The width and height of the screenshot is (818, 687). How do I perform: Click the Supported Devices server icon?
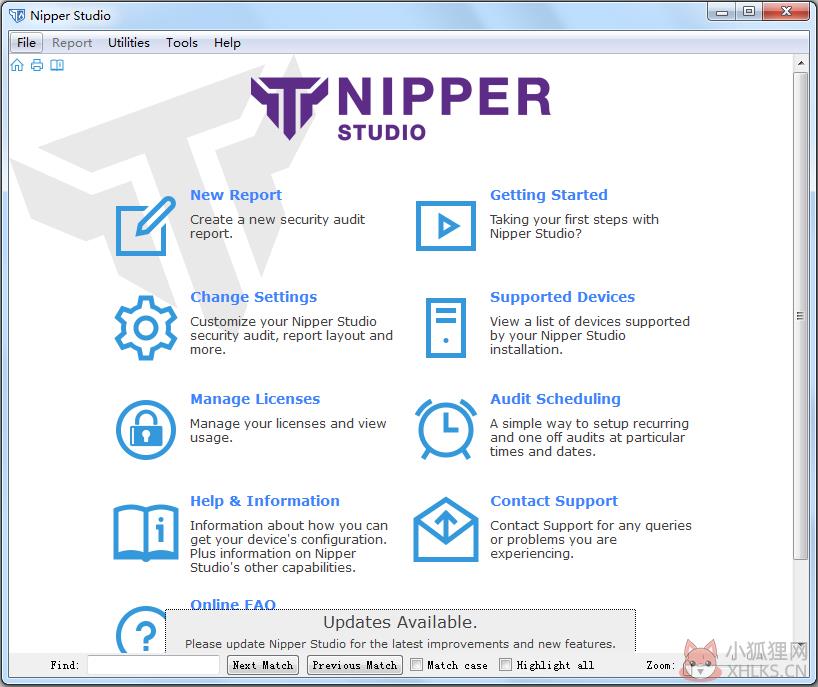point(446,328)
